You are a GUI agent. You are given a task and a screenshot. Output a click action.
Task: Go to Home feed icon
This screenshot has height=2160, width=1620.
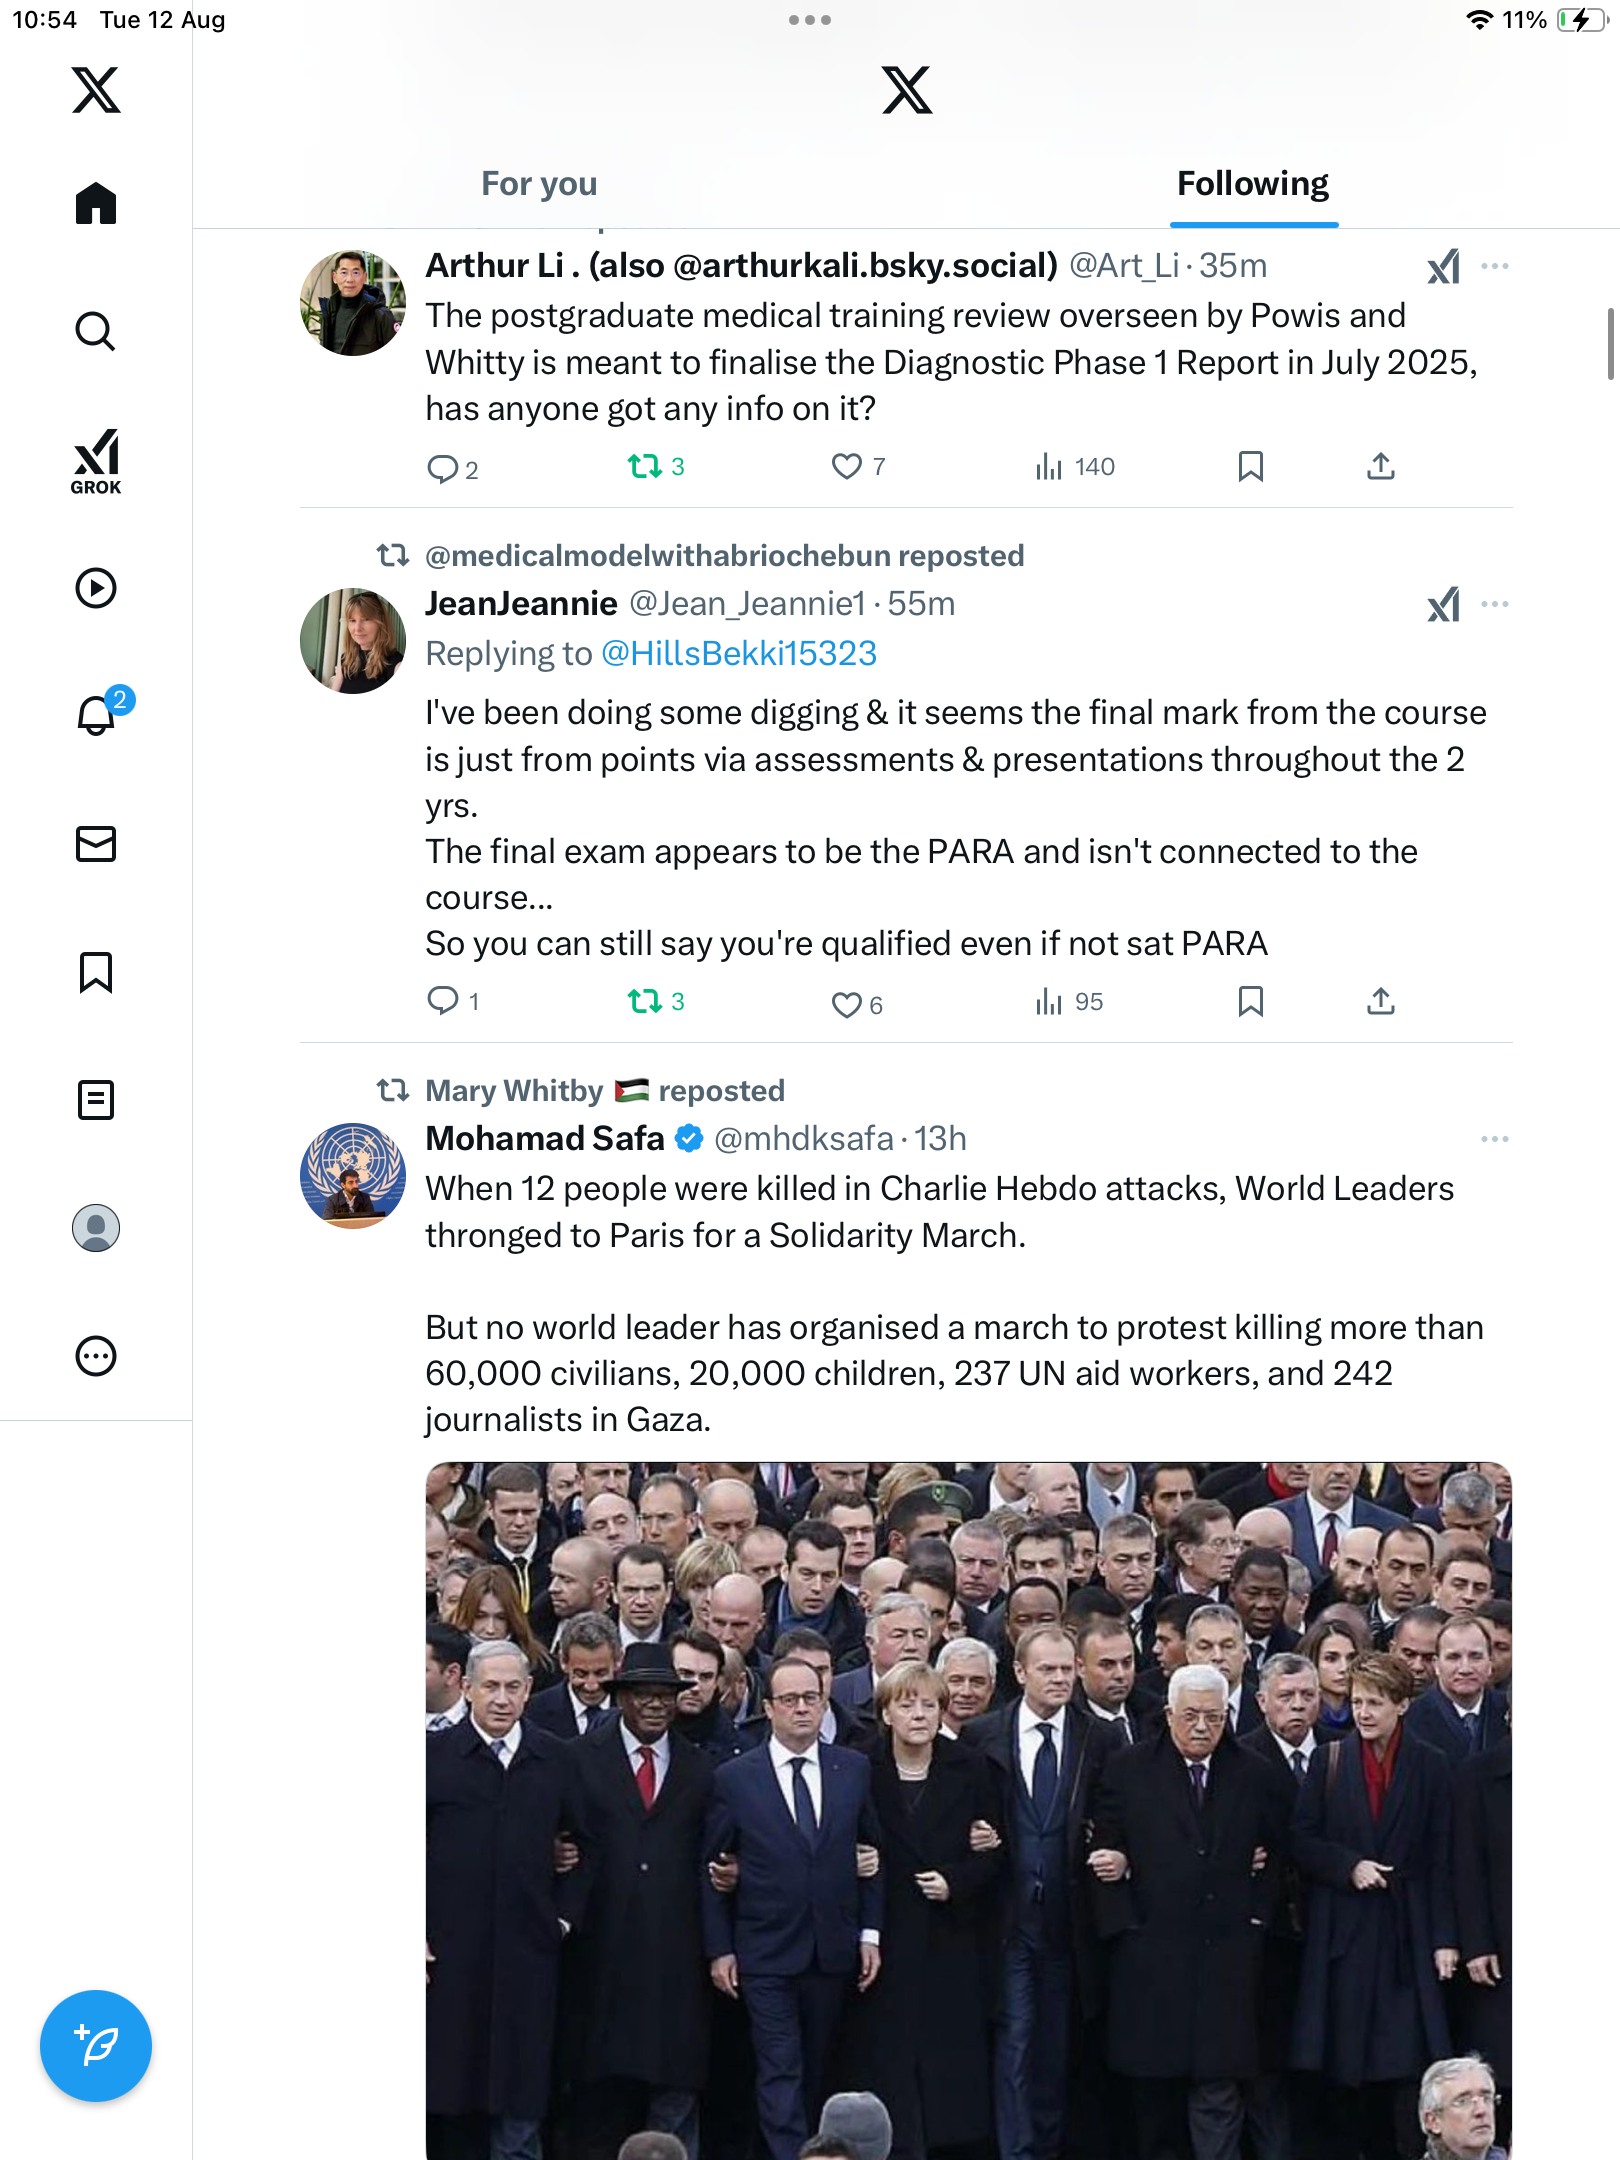96,204
